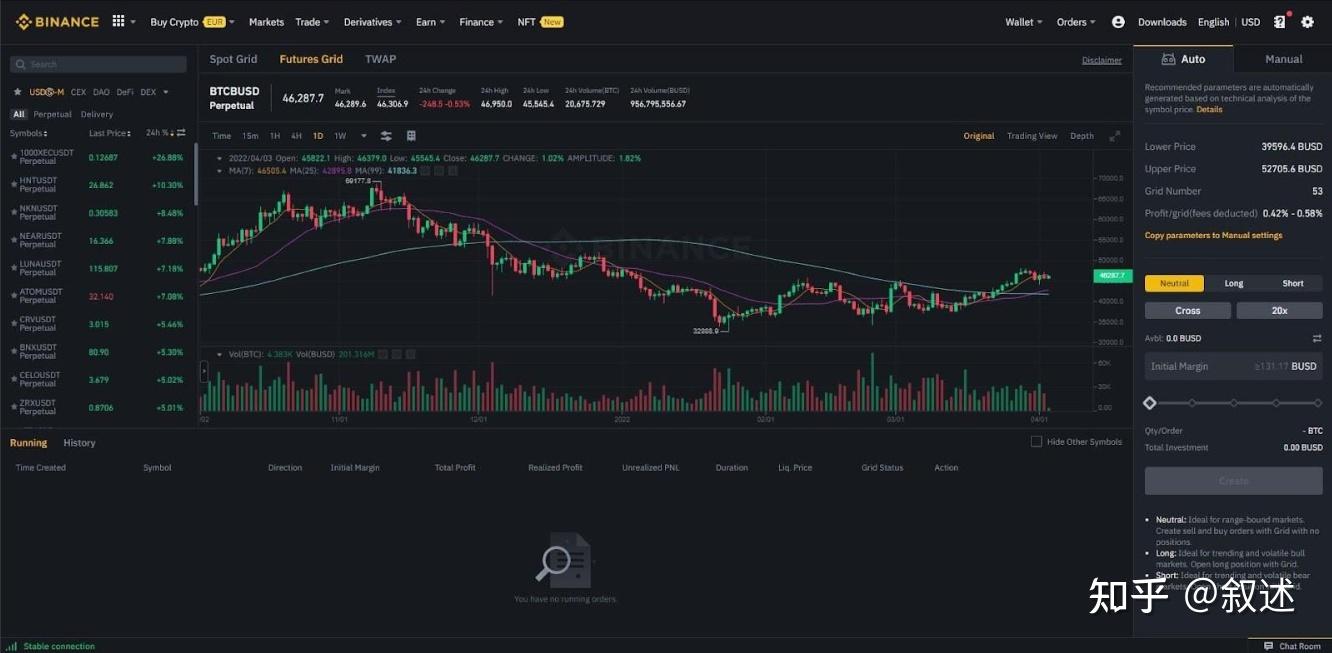Favorite the LUNAUSDT Perpetual star
Image resolution: width=1332 pixels, height=653 pixels.
[14, 269]
